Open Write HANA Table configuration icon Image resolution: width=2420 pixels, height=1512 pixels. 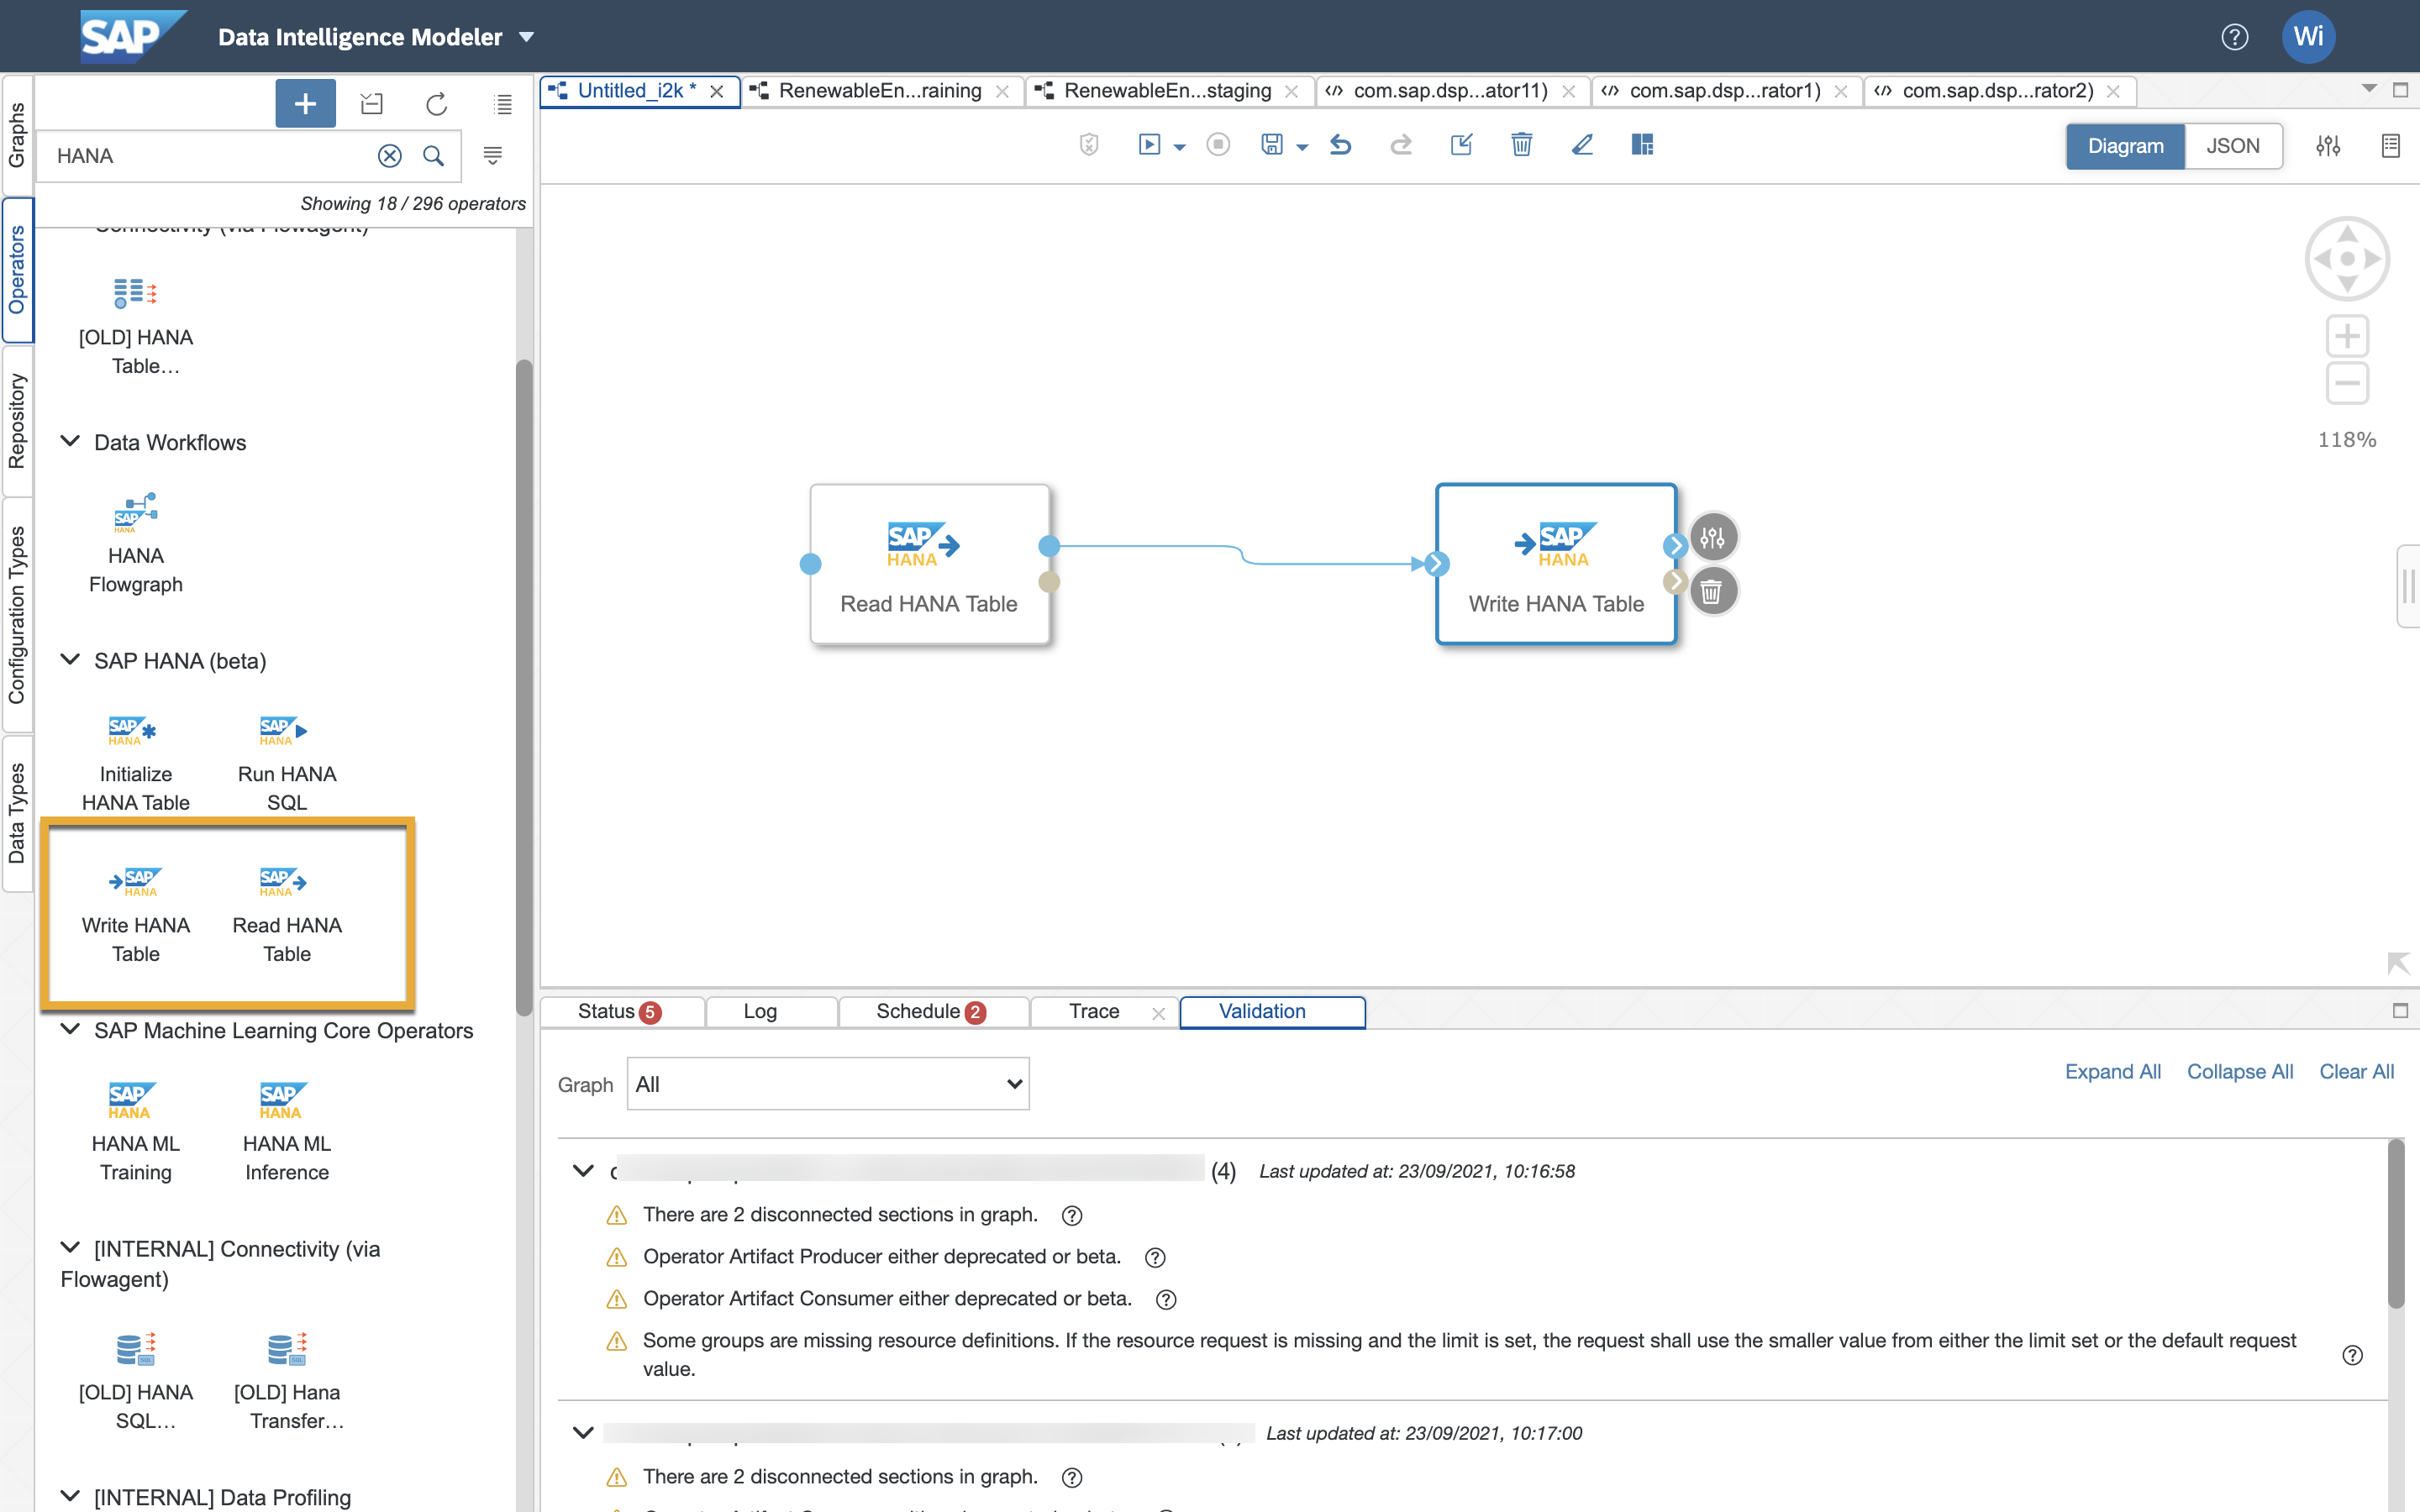[1713, 538]
